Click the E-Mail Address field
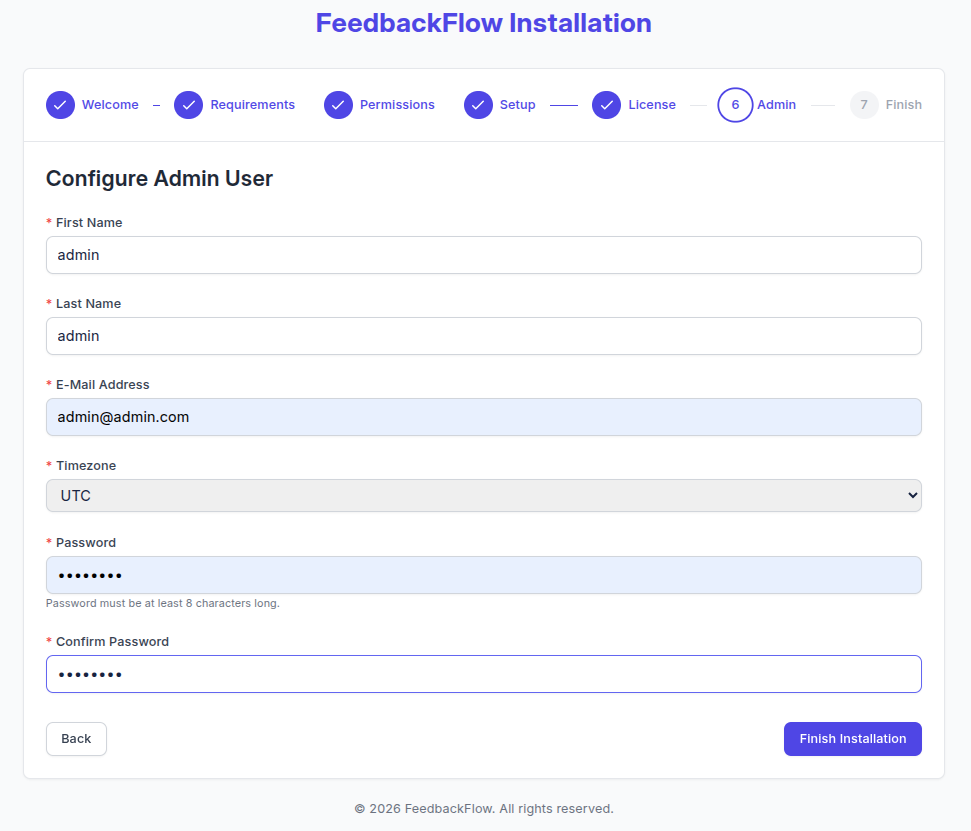 (x=483, y=417)
